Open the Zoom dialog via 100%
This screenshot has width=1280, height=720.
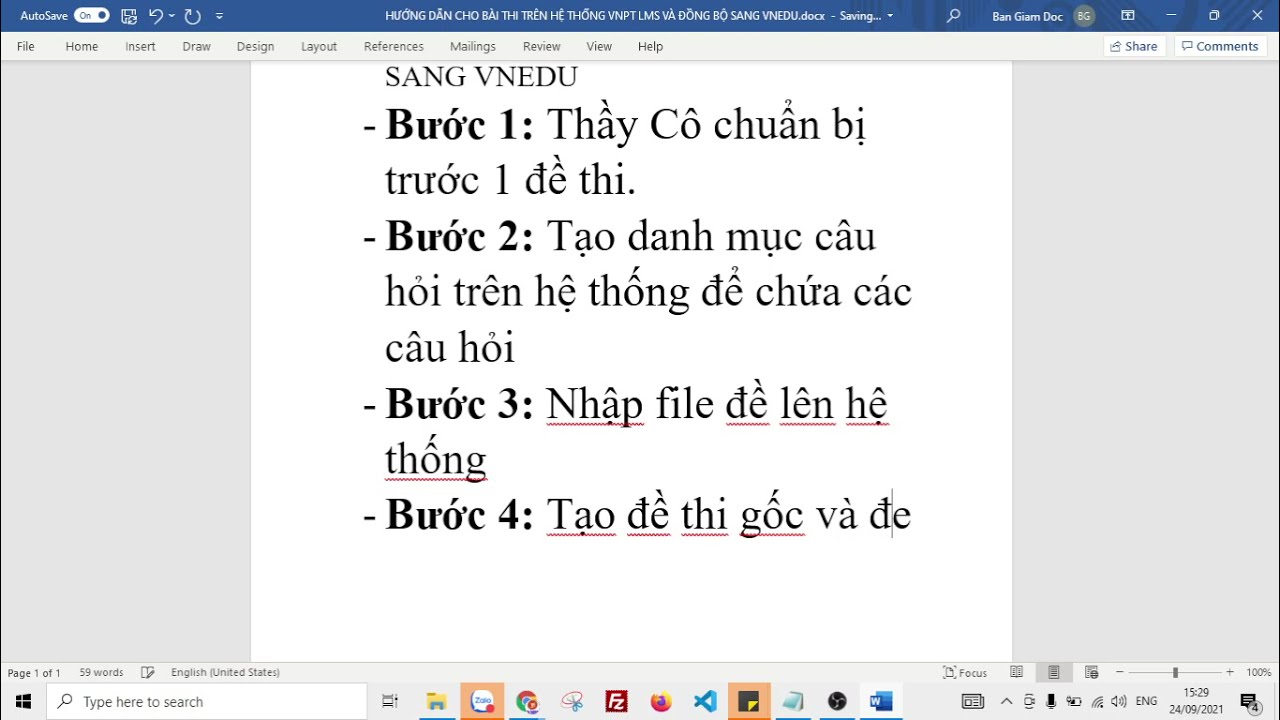tap(1259, 673)
